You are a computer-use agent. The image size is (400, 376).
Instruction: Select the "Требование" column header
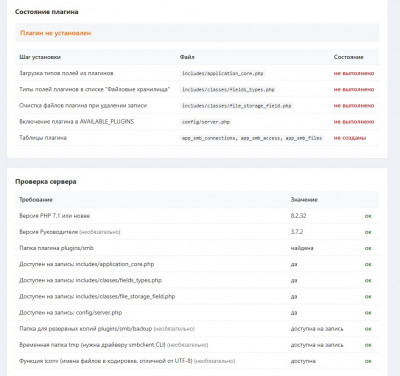(36, 200)
